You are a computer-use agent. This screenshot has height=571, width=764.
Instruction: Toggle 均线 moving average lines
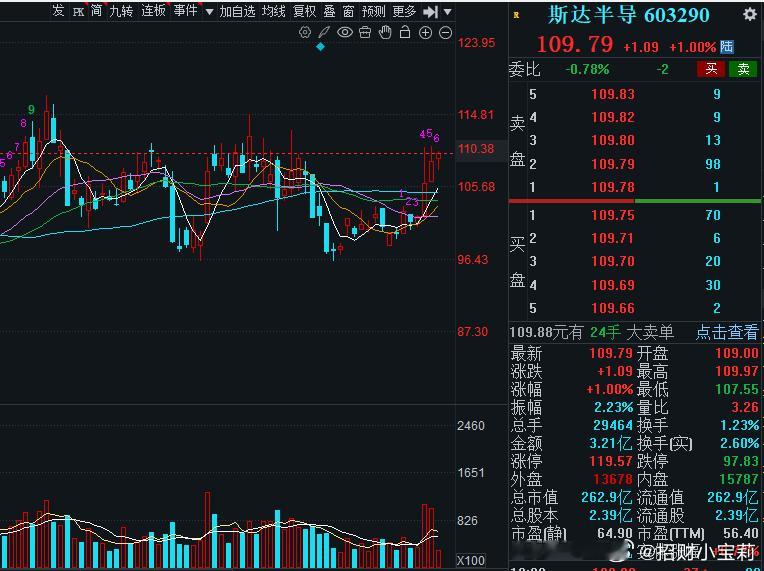(273, 11)
